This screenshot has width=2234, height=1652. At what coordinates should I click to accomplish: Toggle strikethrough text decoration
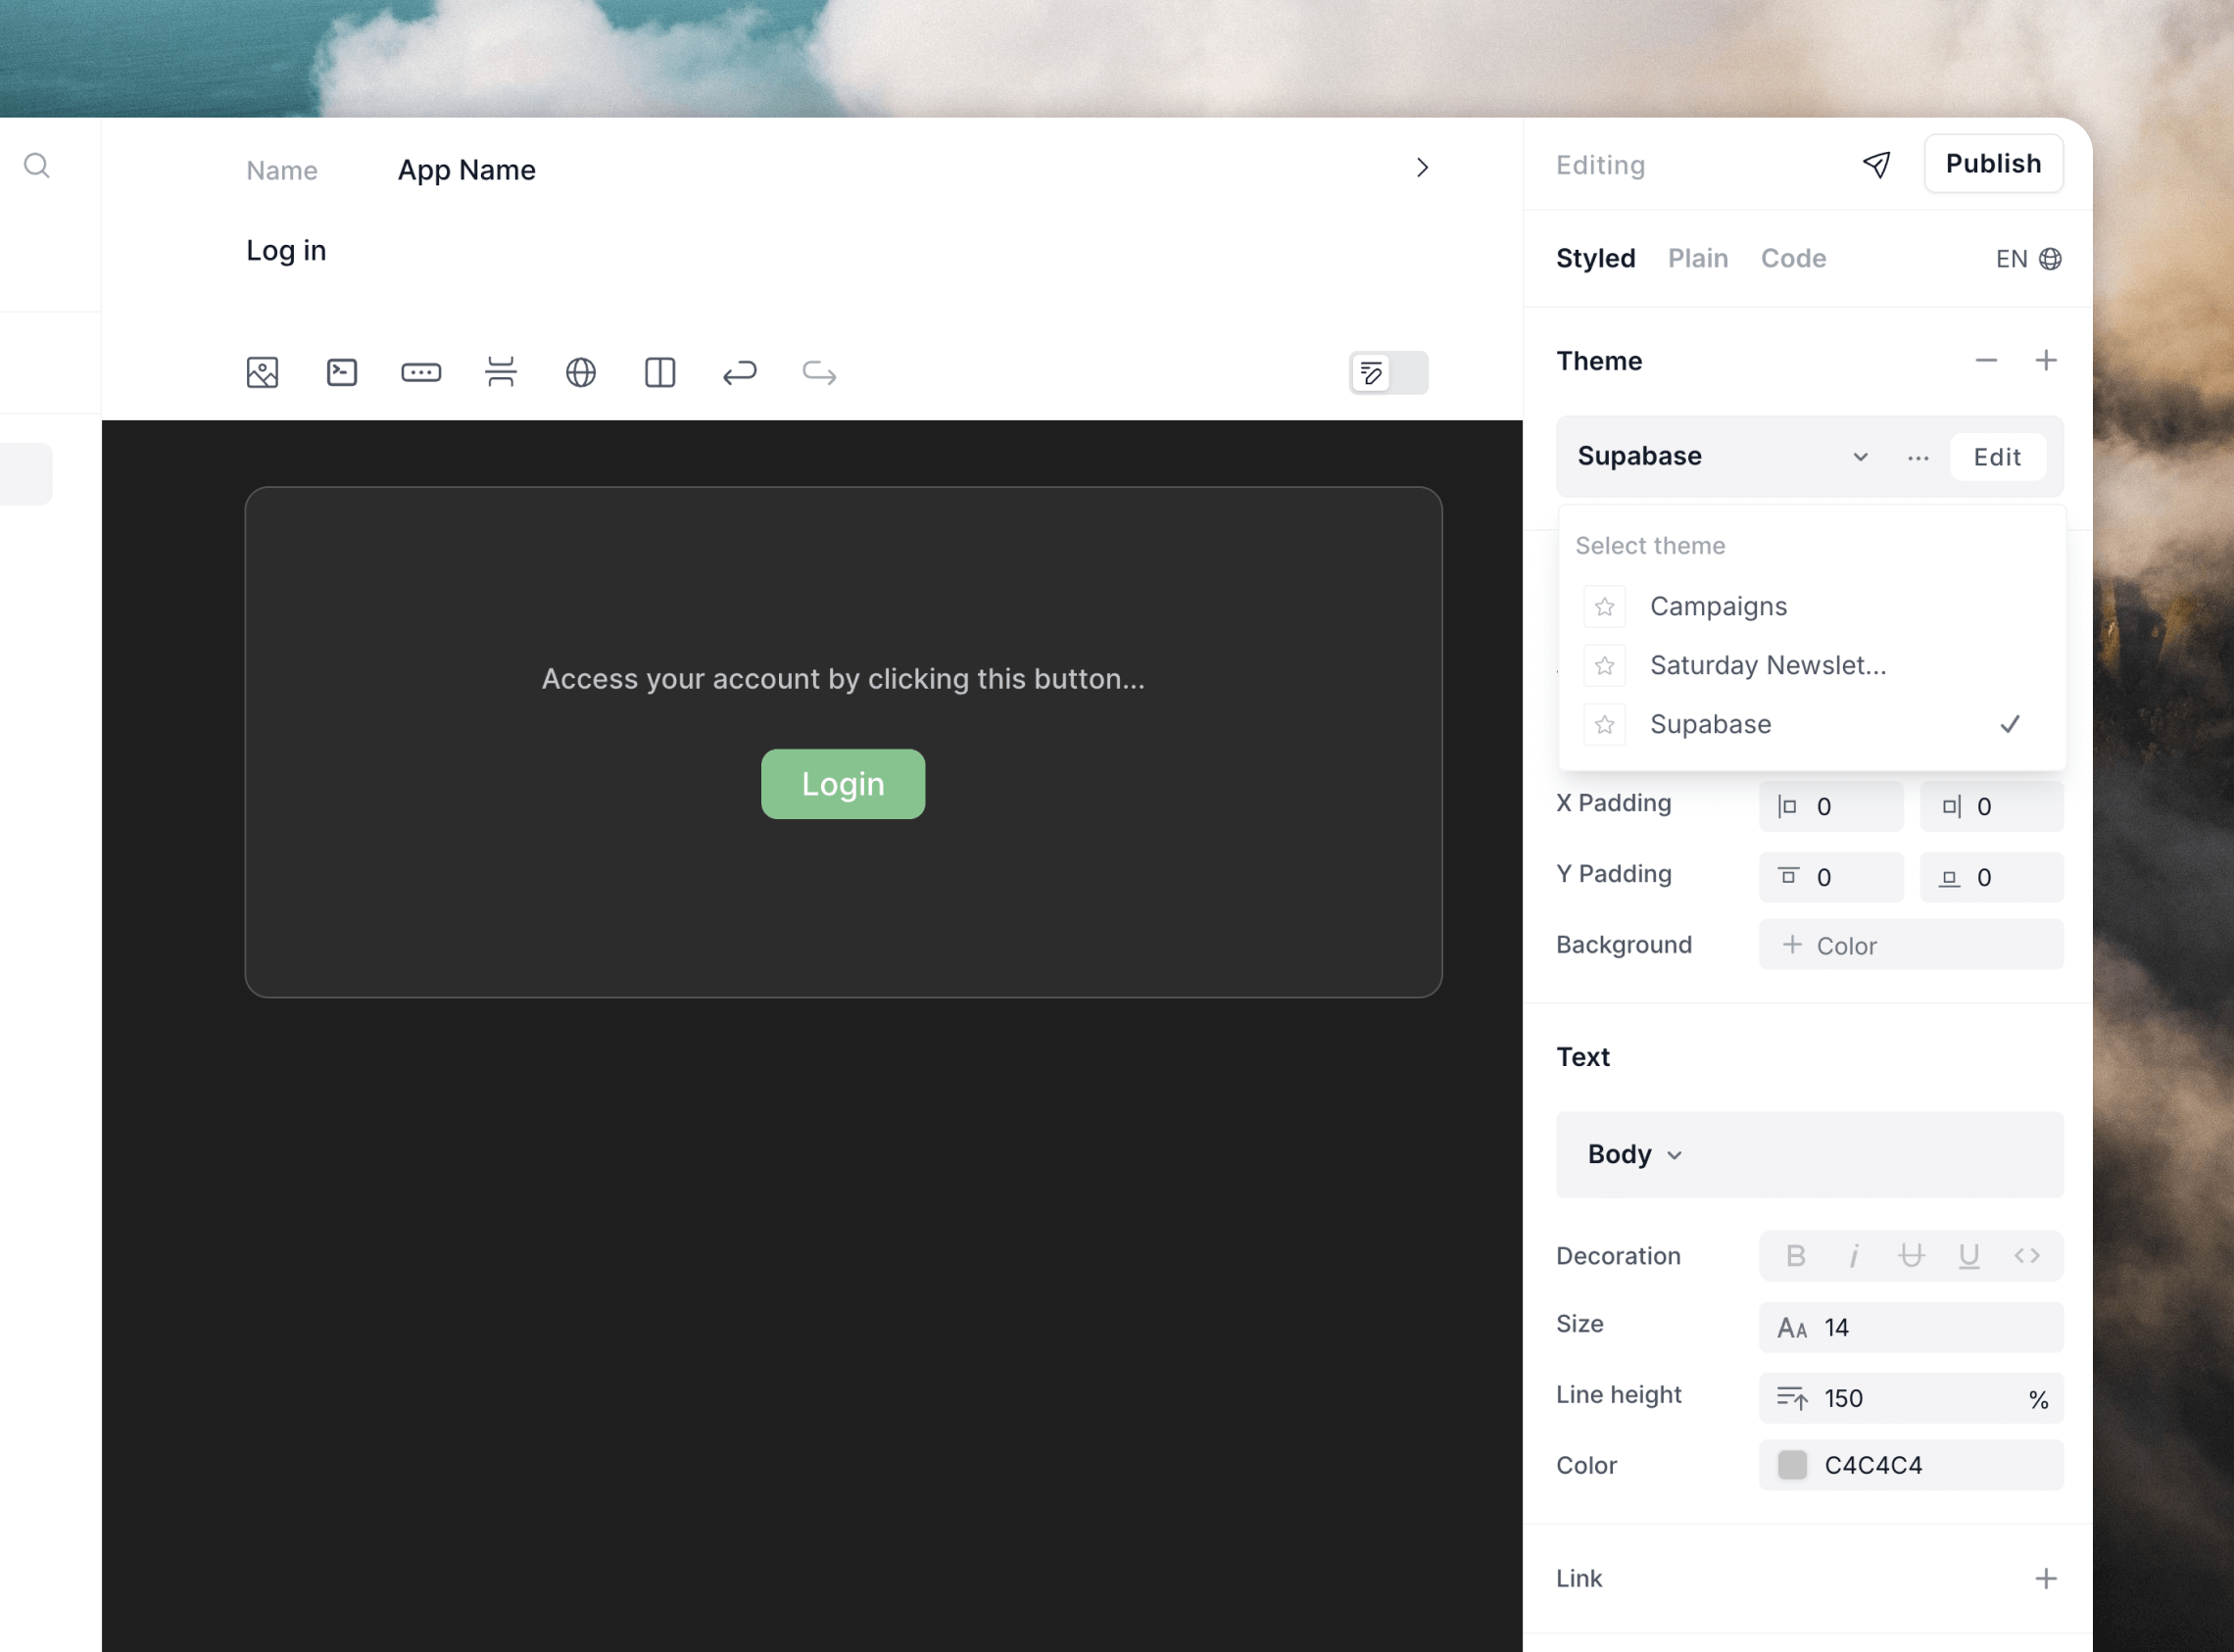[1911, 1256]
